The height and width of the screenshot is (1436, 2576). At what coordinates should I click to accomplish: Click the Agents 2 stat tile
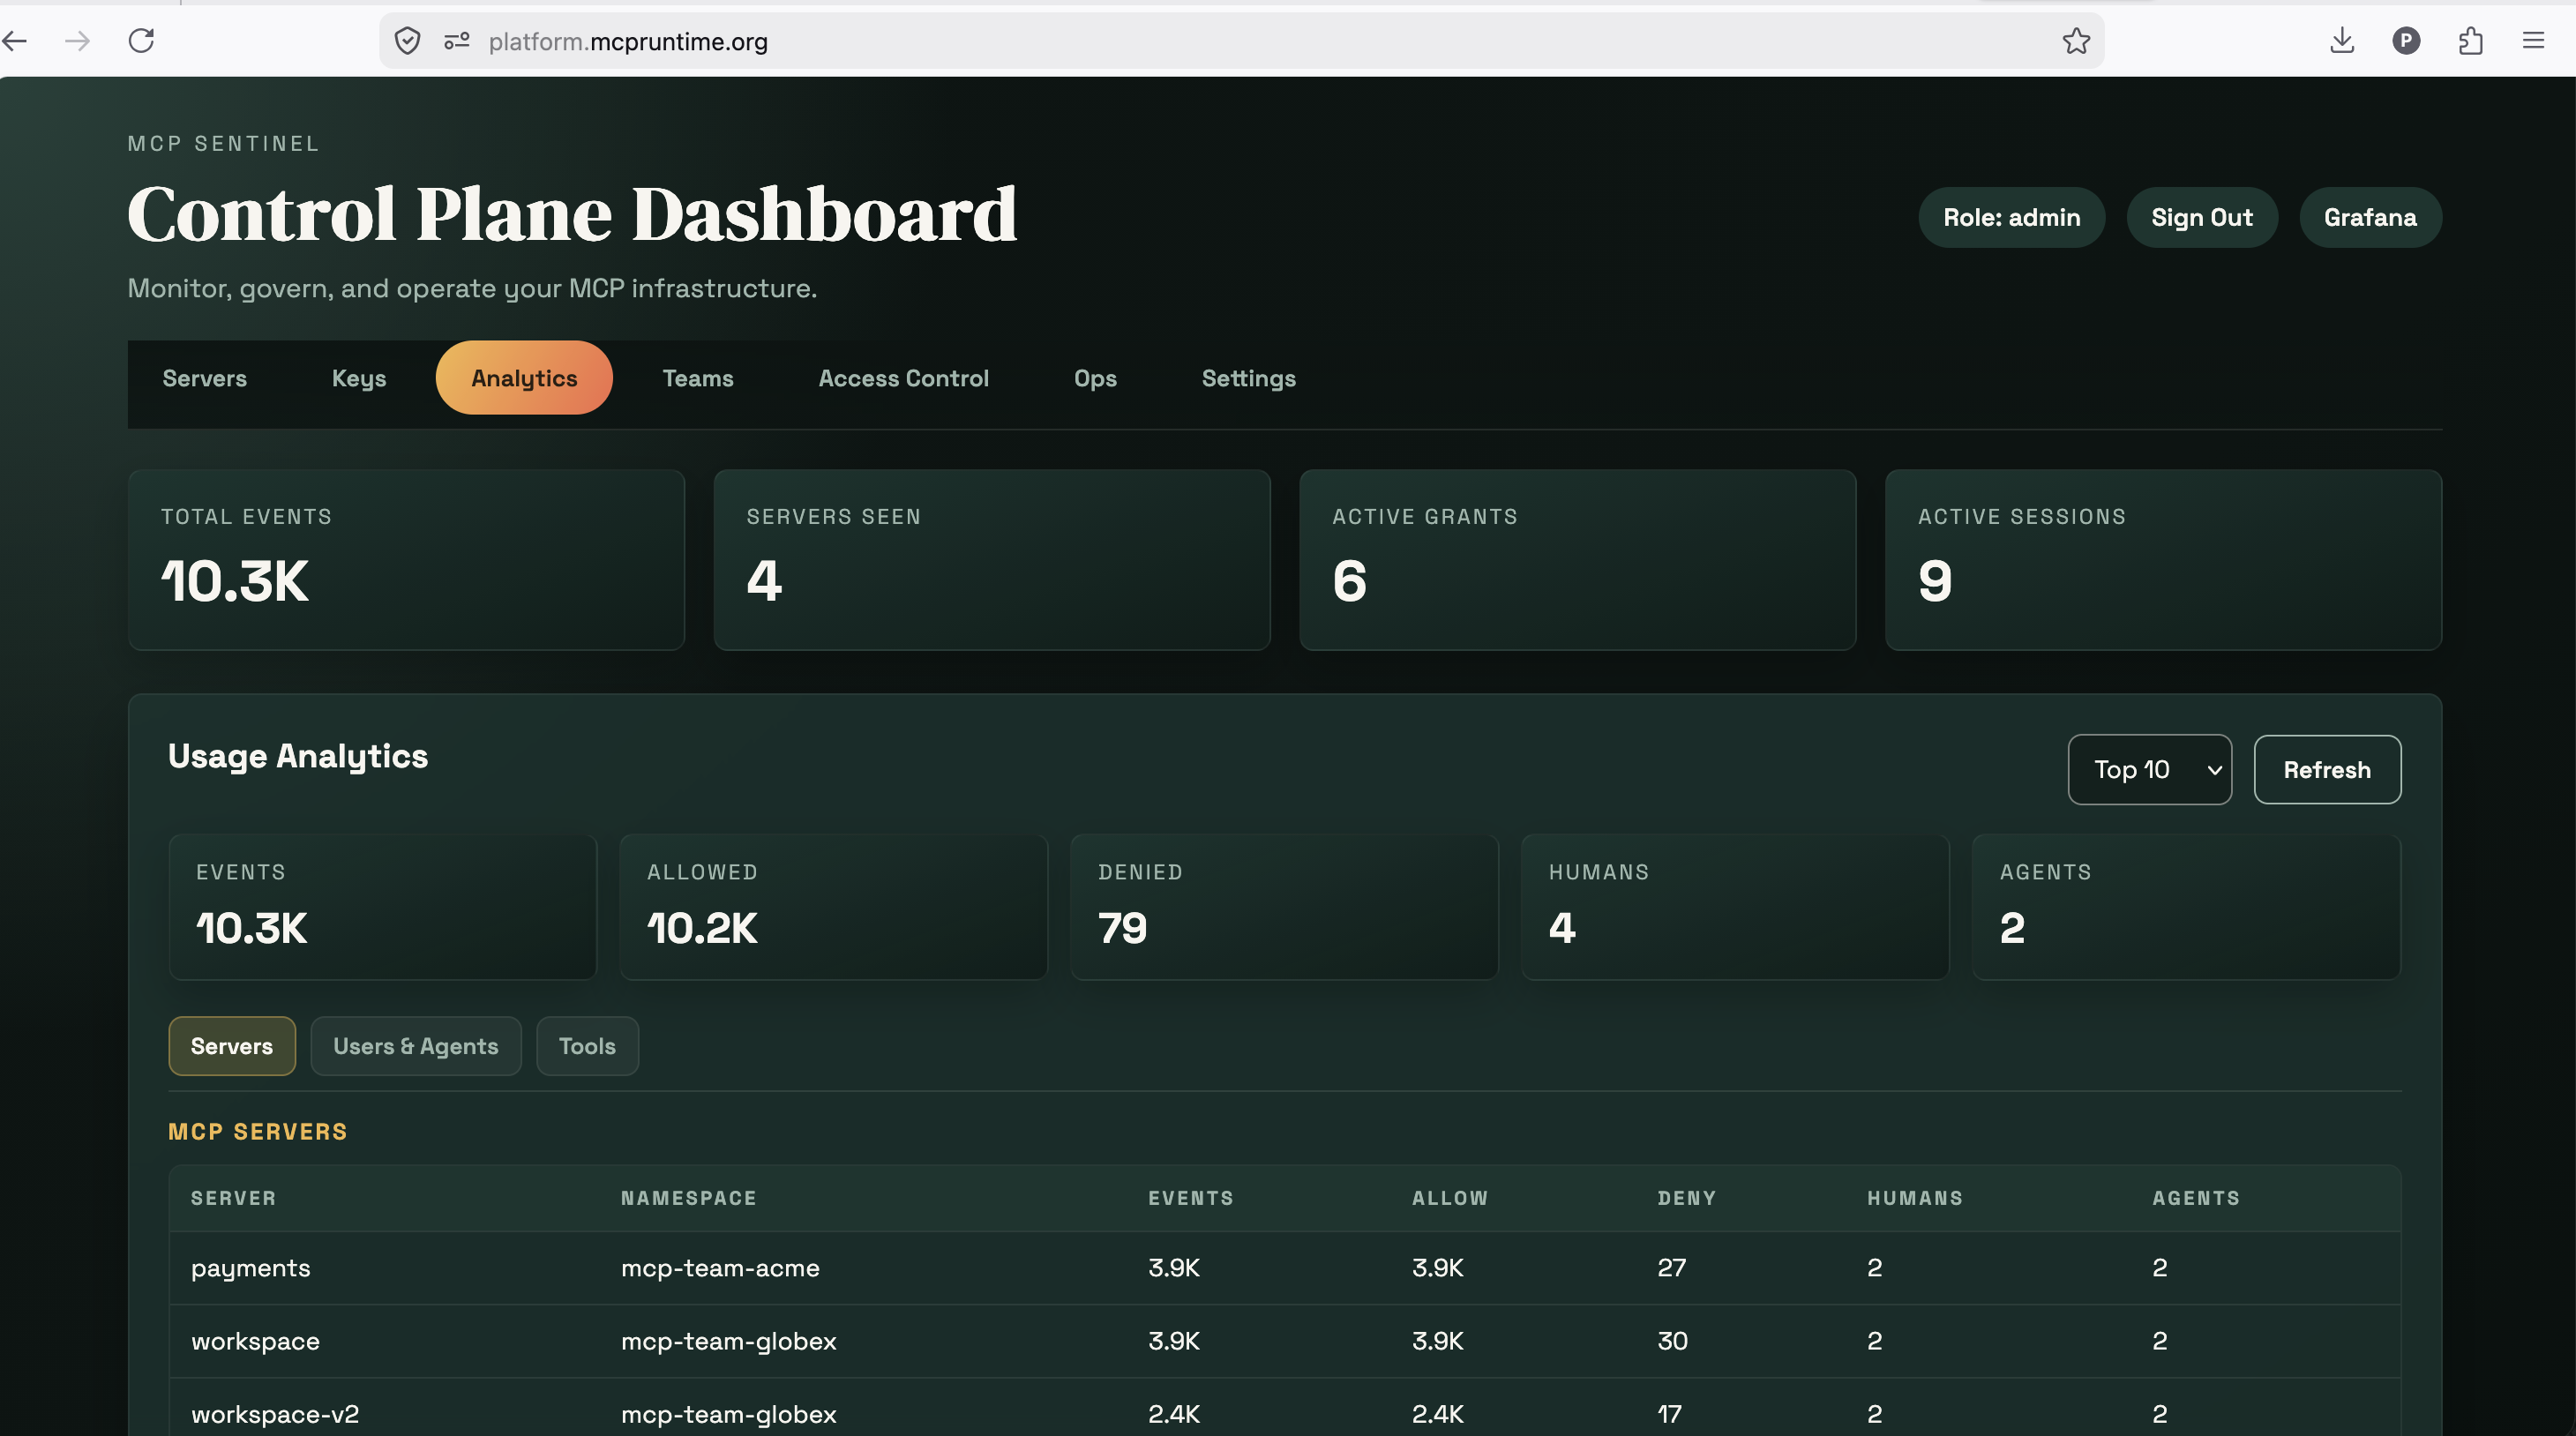tap(2186, 907)
